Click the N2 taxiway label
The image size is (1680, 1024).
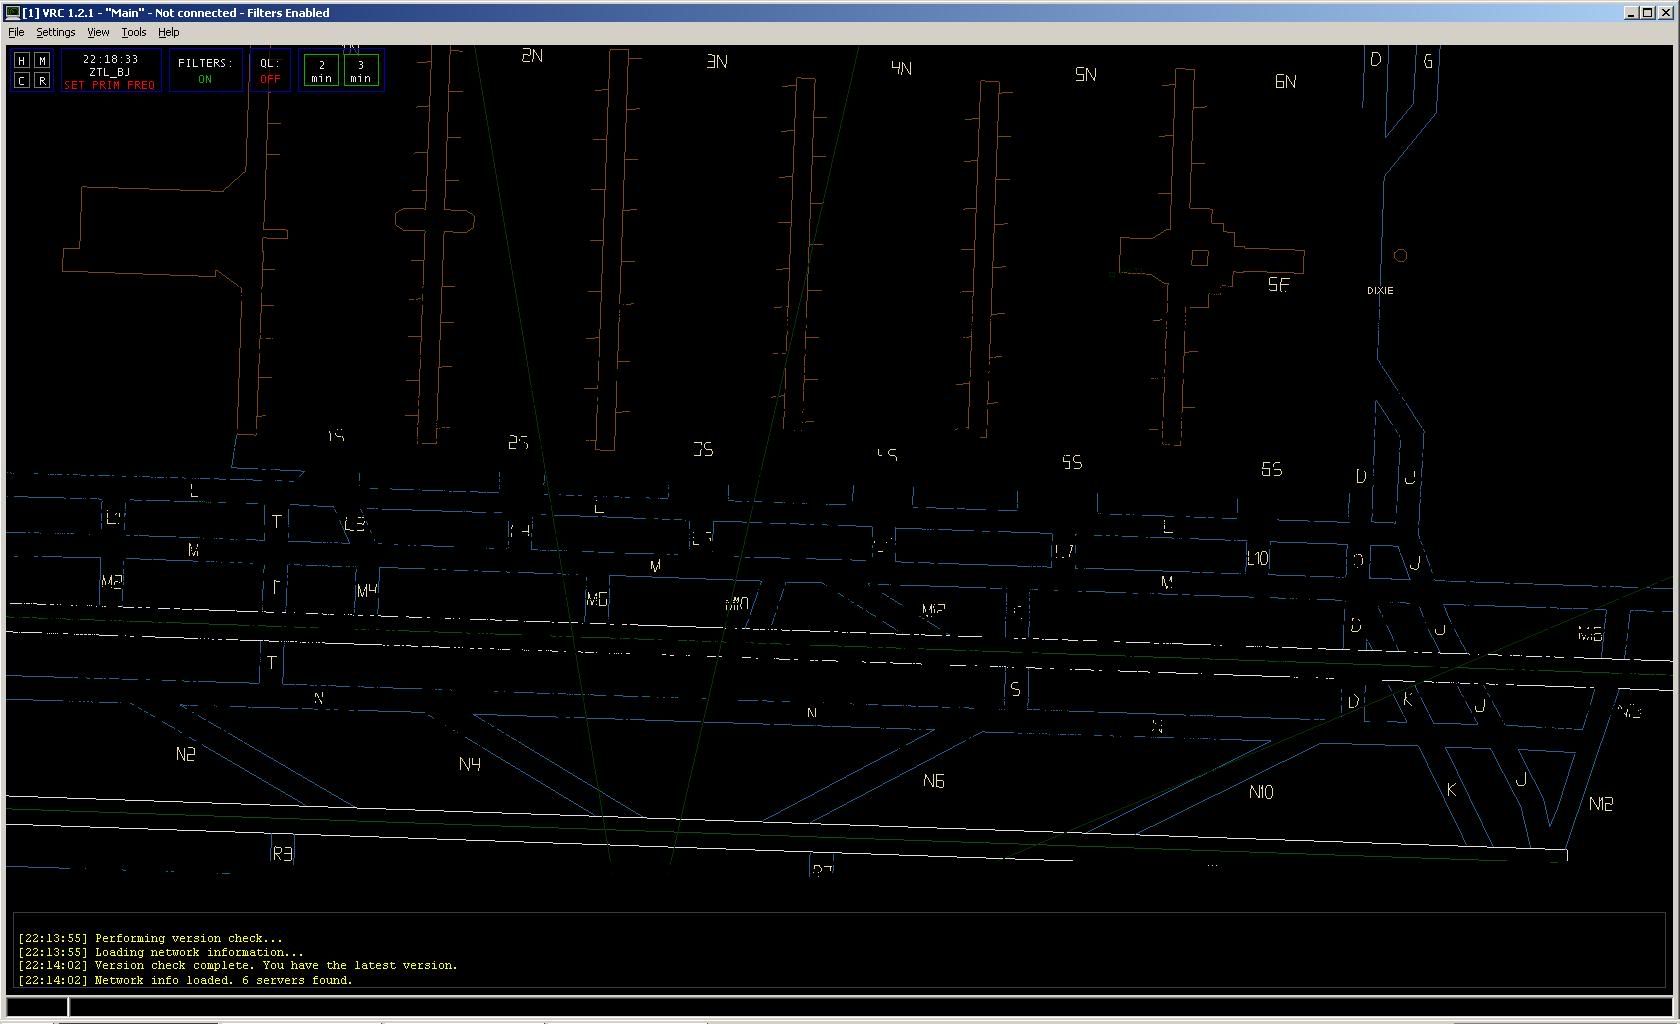pos(185,754)
